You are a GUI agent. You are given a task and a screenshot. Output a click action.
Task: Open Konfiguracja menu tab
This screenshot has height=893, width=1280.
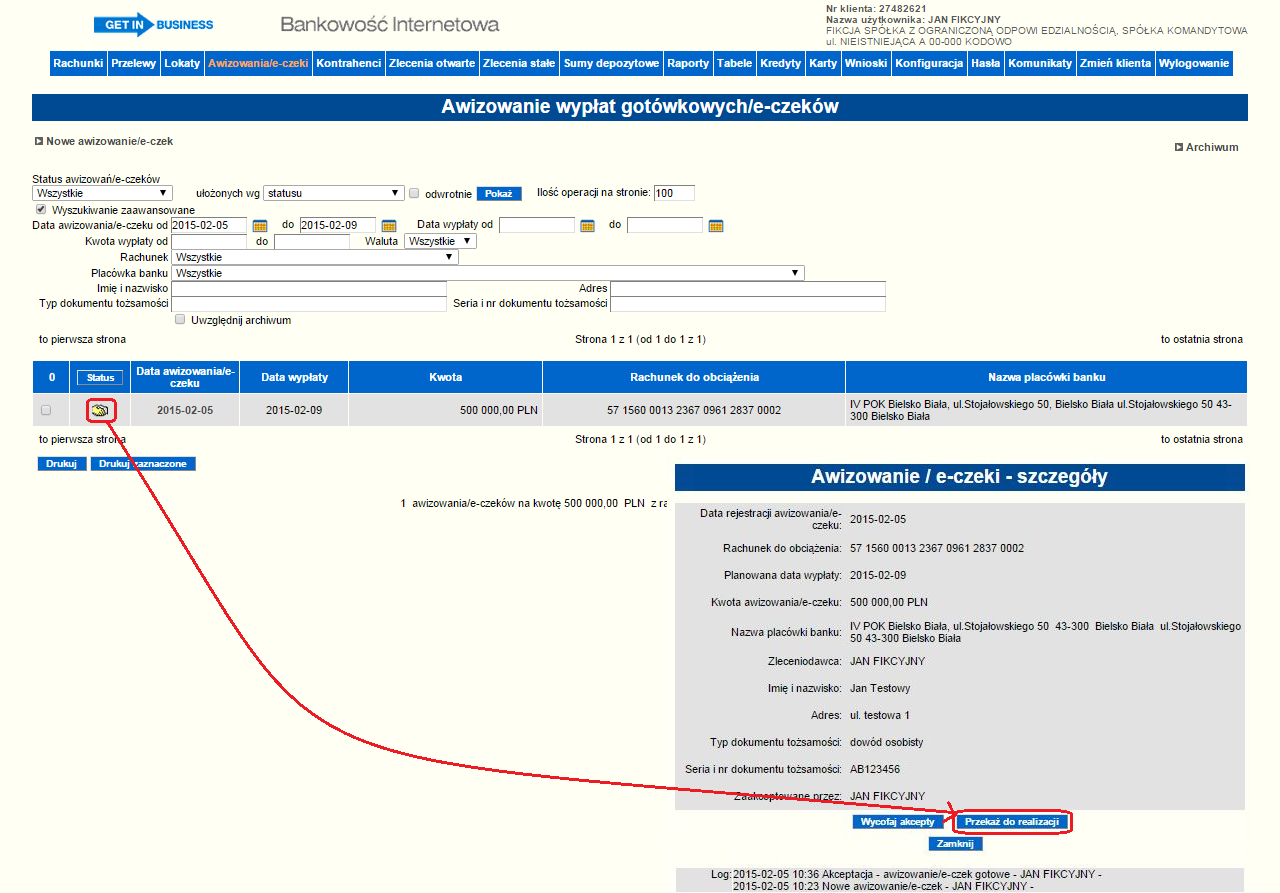pyautogui.click(x=929, y=63)
